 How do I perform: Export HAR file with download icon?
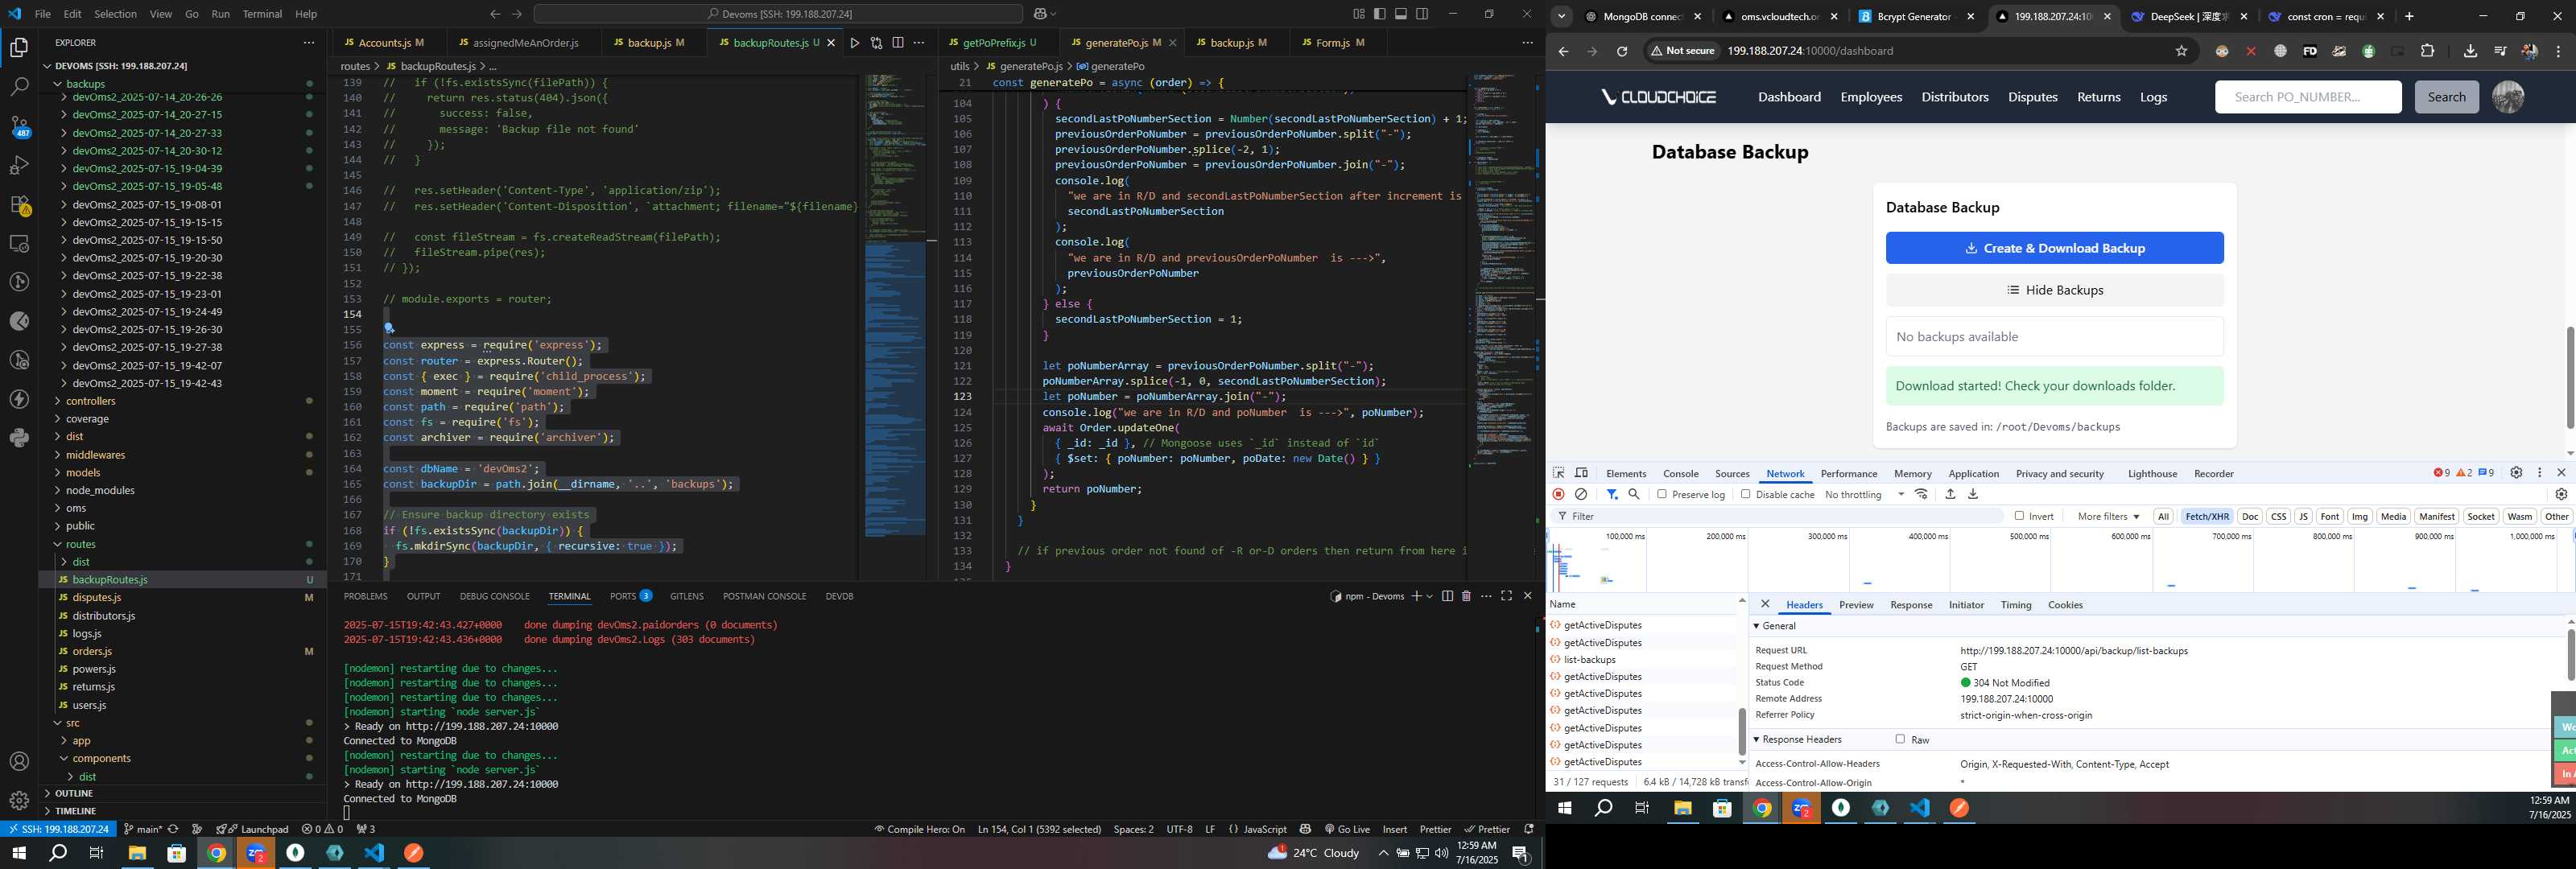point(1973,494)
